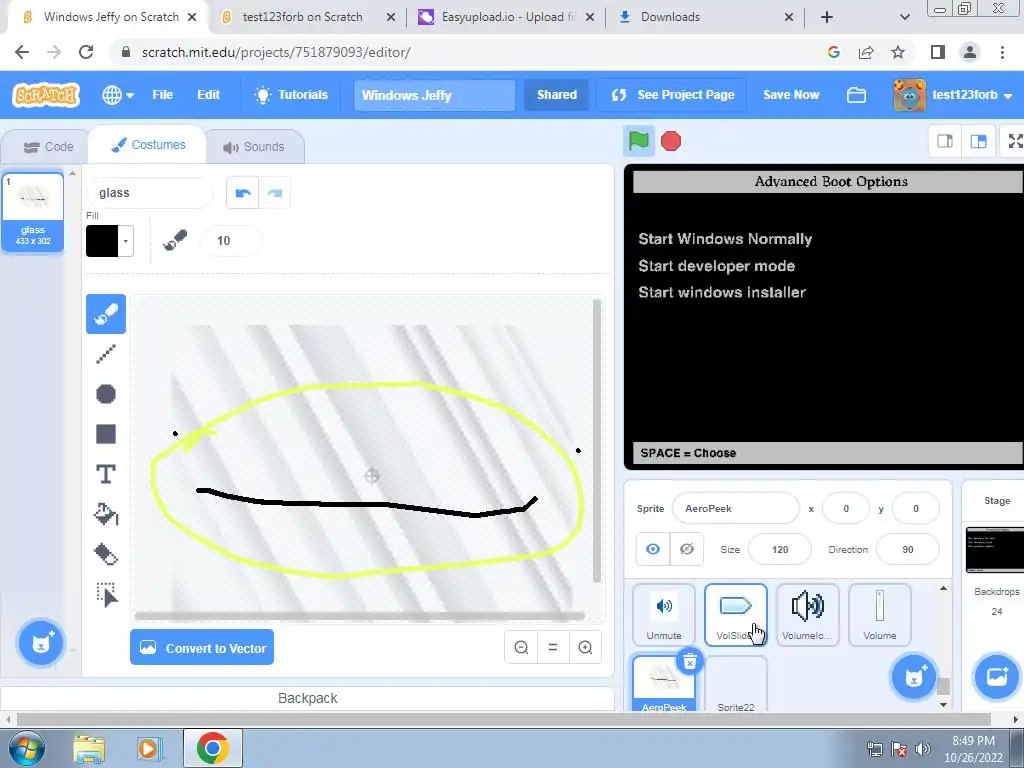Select the Fill bucket tool
Image resolution: width=1024 pixels, height=768 pixels.
[106, 514]
